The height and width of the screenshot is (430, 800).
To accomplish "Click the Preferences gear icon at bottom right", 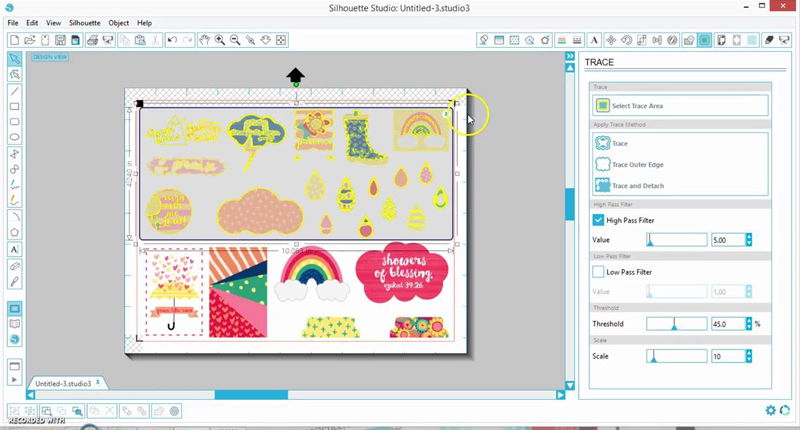I will pos(770,410).
